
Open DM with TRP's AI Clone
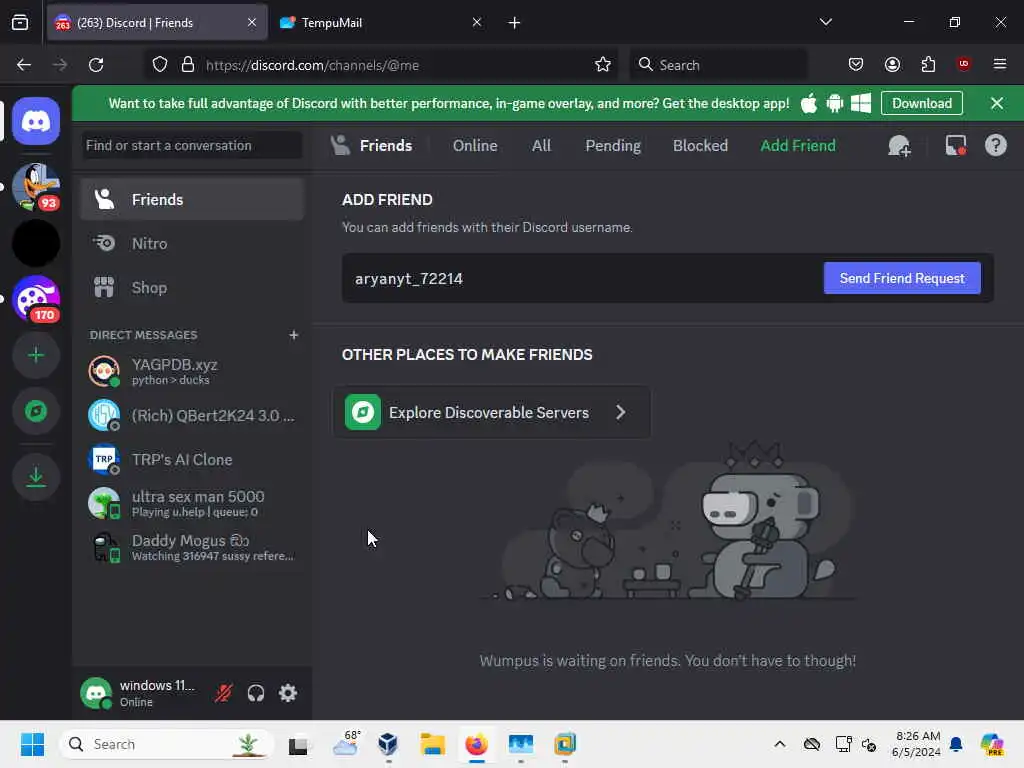[192, 459]
